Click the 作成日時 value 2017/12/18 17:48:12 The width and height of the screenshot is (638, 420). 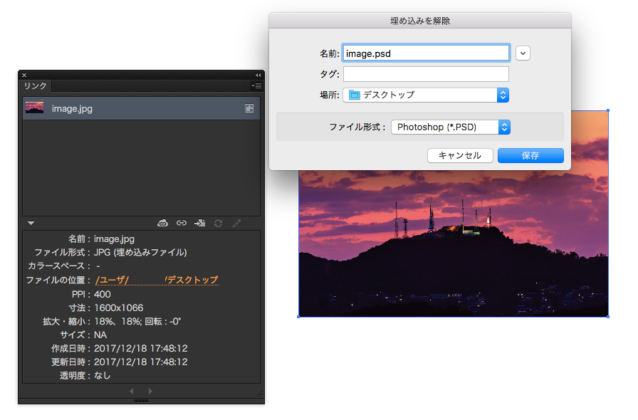141,348
